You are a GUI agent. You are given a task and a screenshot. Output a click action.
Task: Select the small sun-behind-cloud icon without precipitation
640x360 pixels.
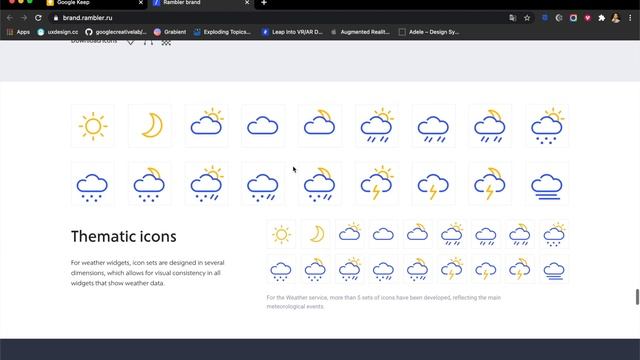(x=350, y=232)
